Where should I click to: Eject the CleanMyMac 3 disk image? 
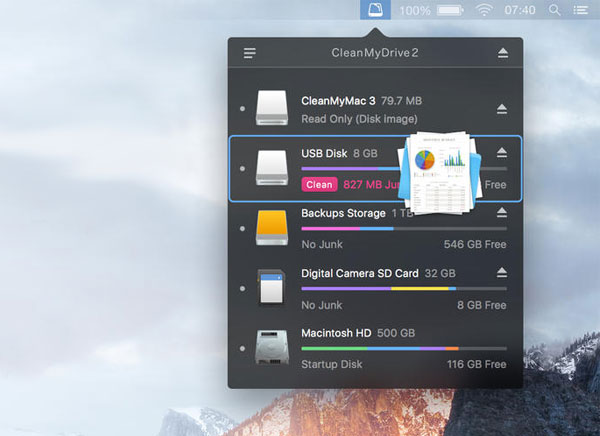[502, 109]
